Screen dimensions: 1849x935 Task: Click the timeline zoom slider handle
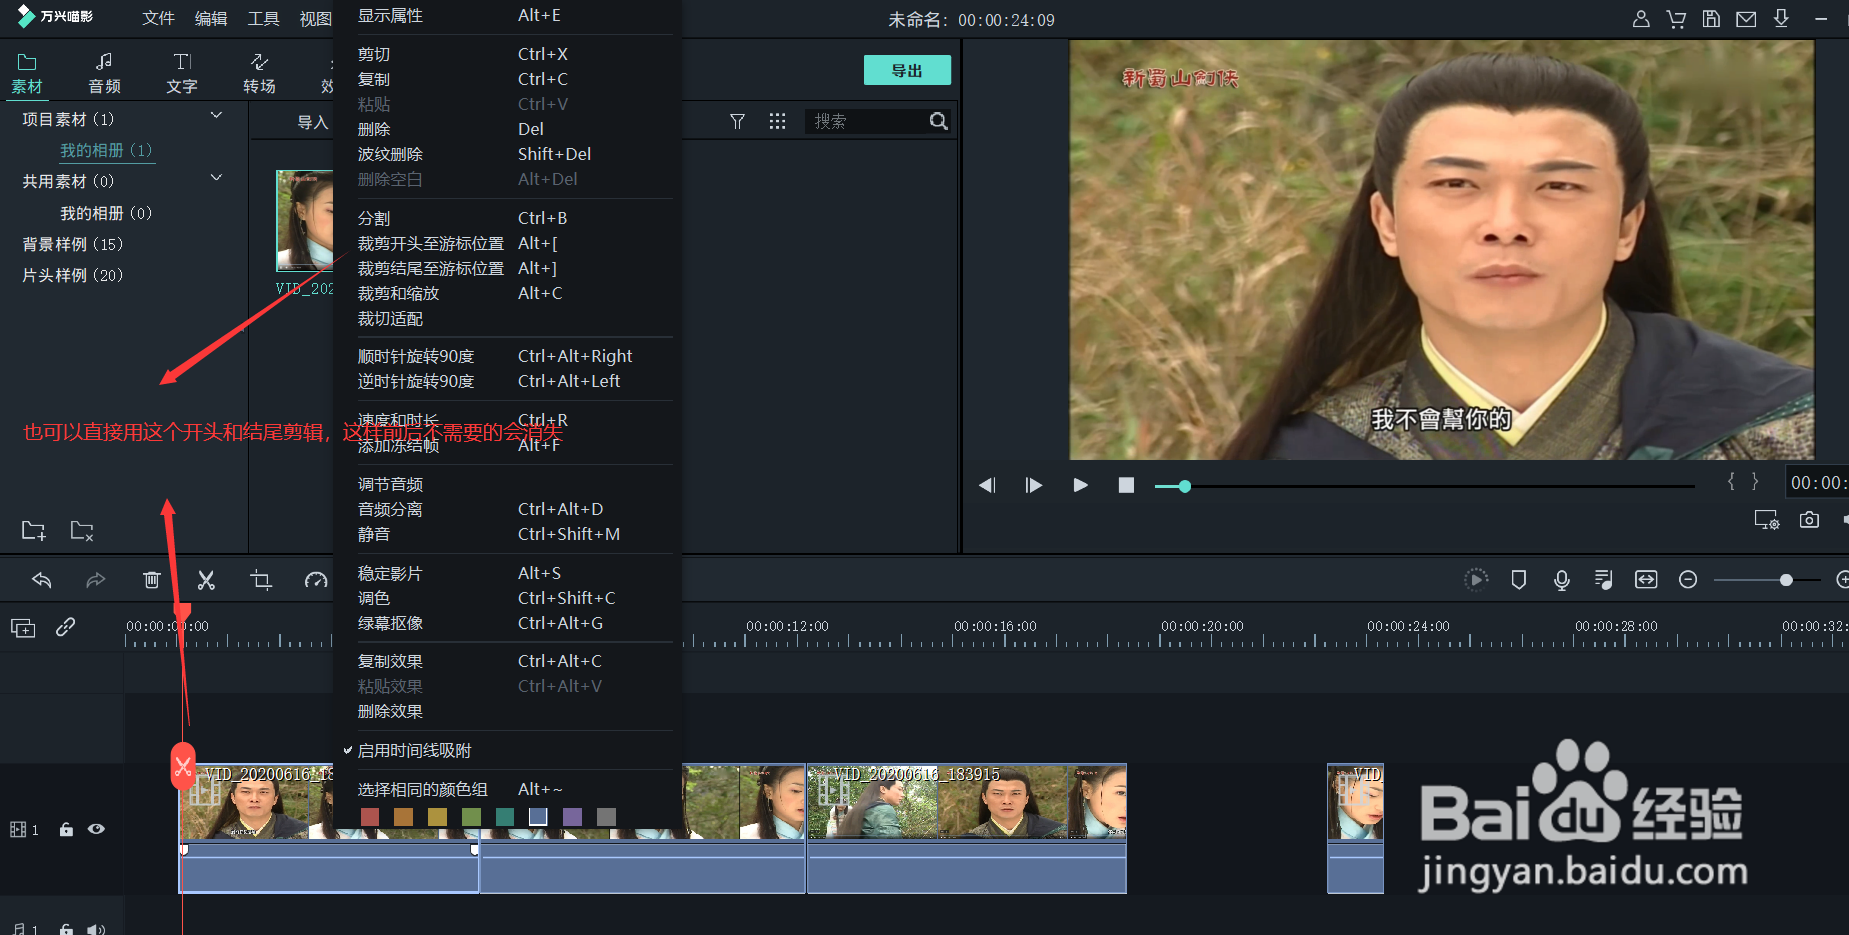(1786, 580)
